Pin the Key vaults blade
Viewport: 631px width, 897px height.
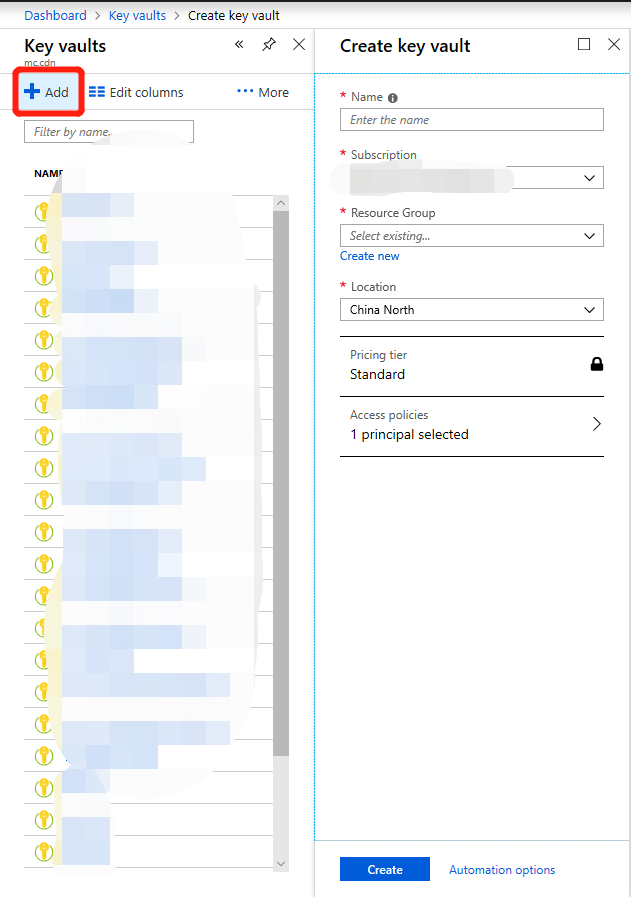click(x=268, y=45)
